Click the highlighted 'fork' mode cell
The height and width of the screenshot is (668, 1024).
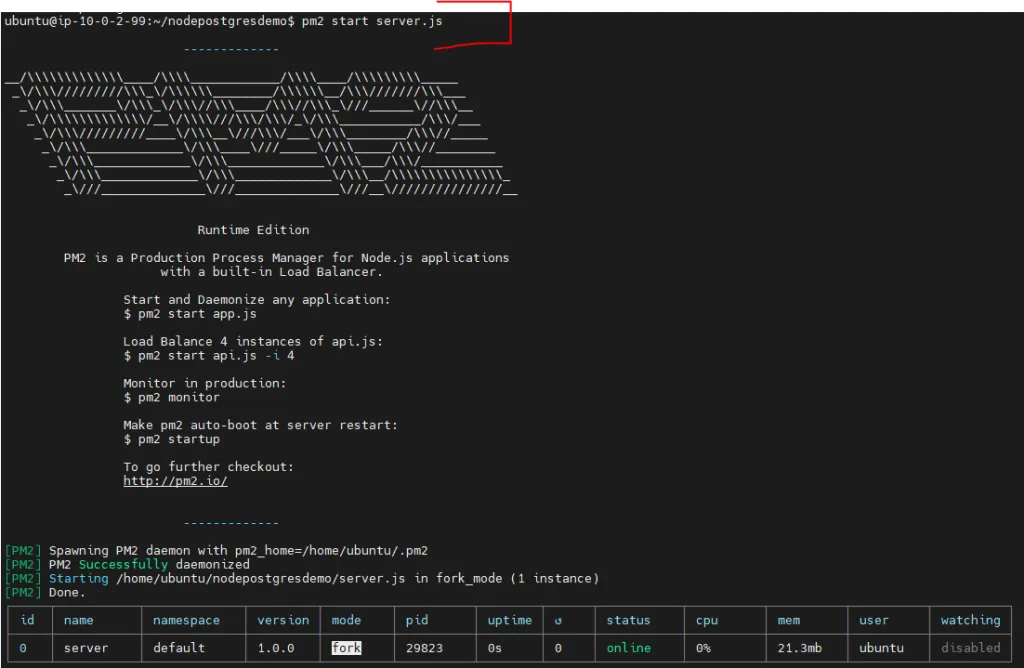(x=346, y=648)
